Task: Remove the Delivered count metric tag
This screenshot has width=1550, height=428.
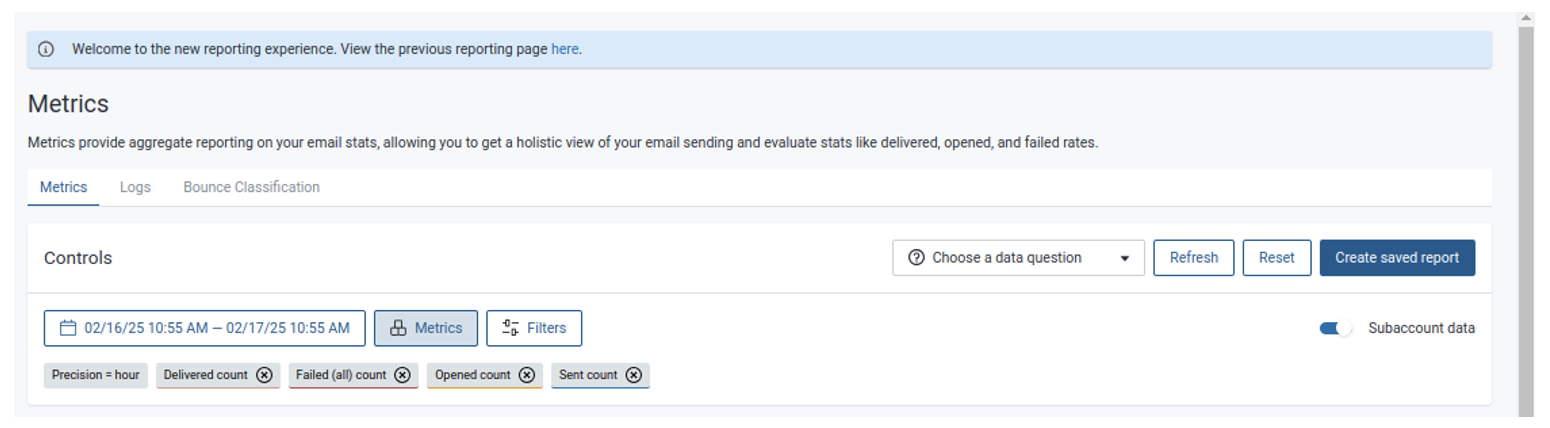Action: [264, 375]
